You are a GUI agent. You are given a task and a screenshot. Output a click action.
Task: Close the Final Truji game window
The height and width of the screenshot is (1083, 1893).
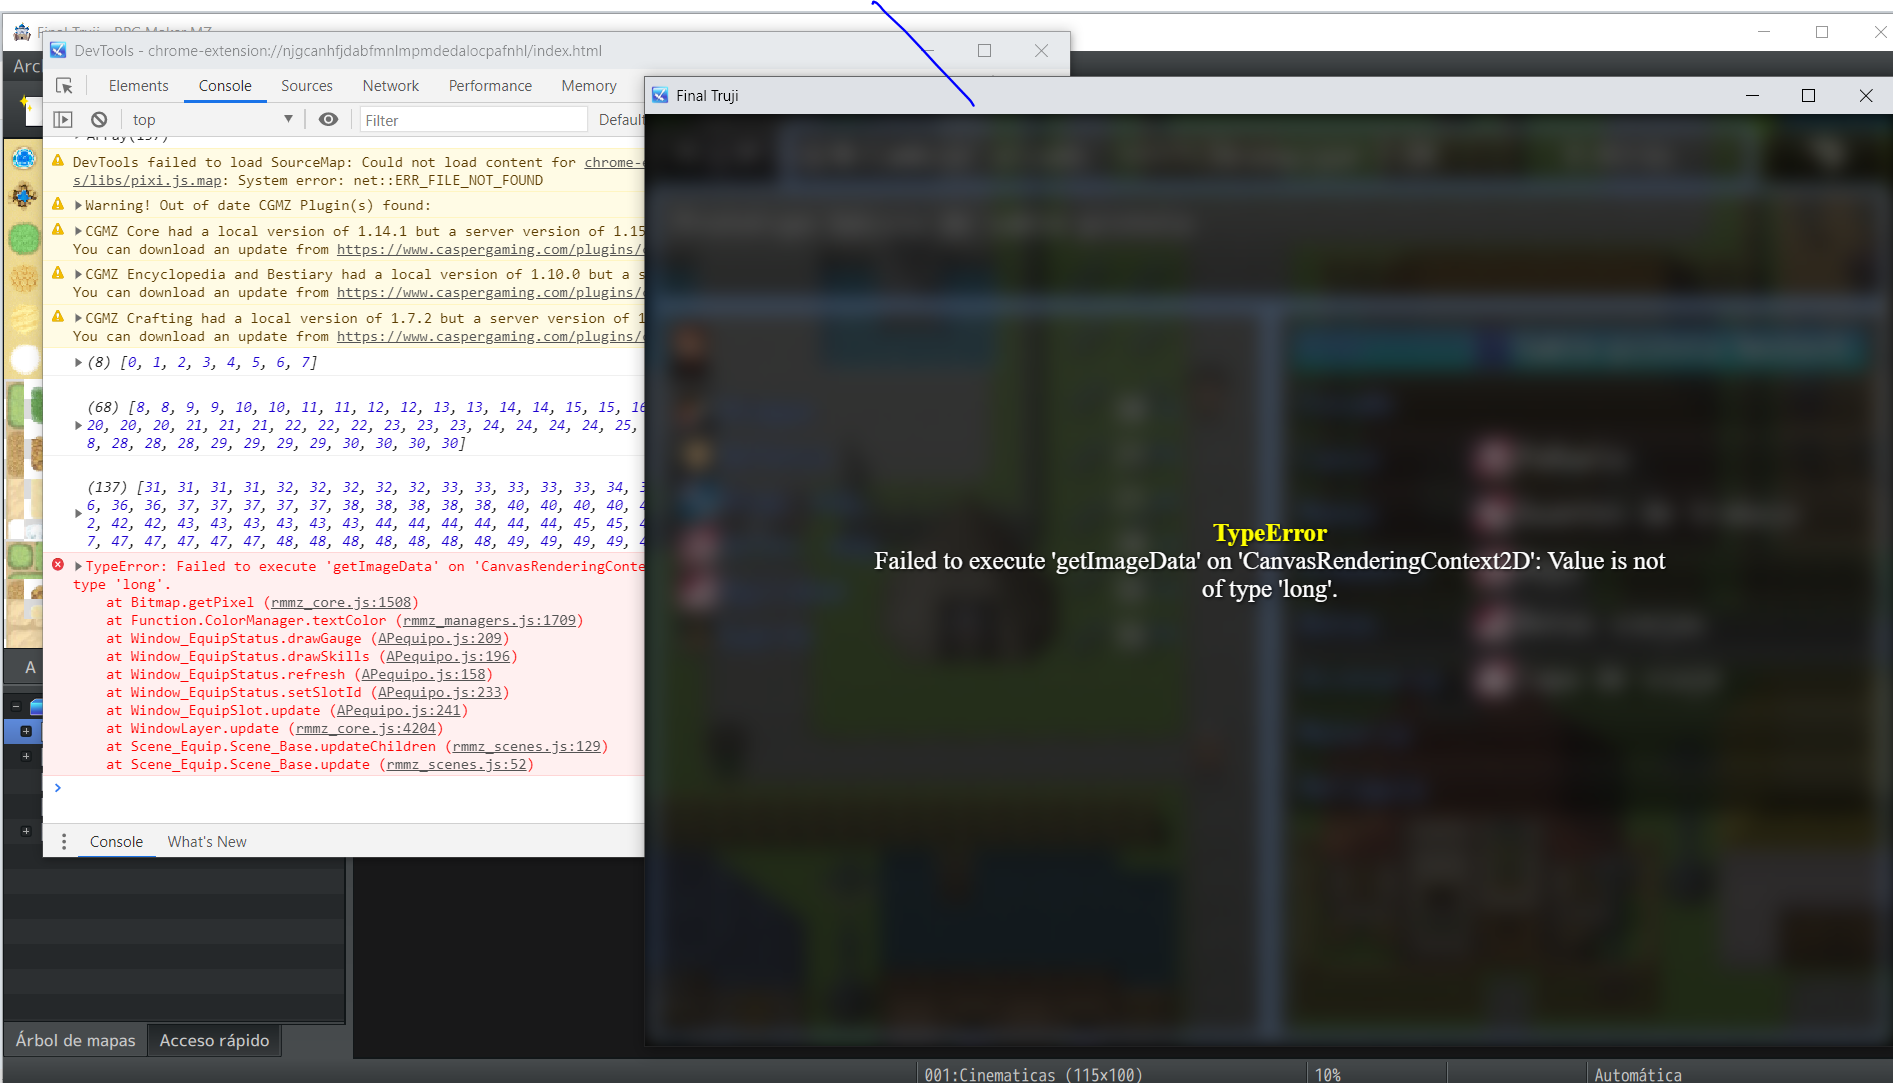click(x=1866, y=95)
